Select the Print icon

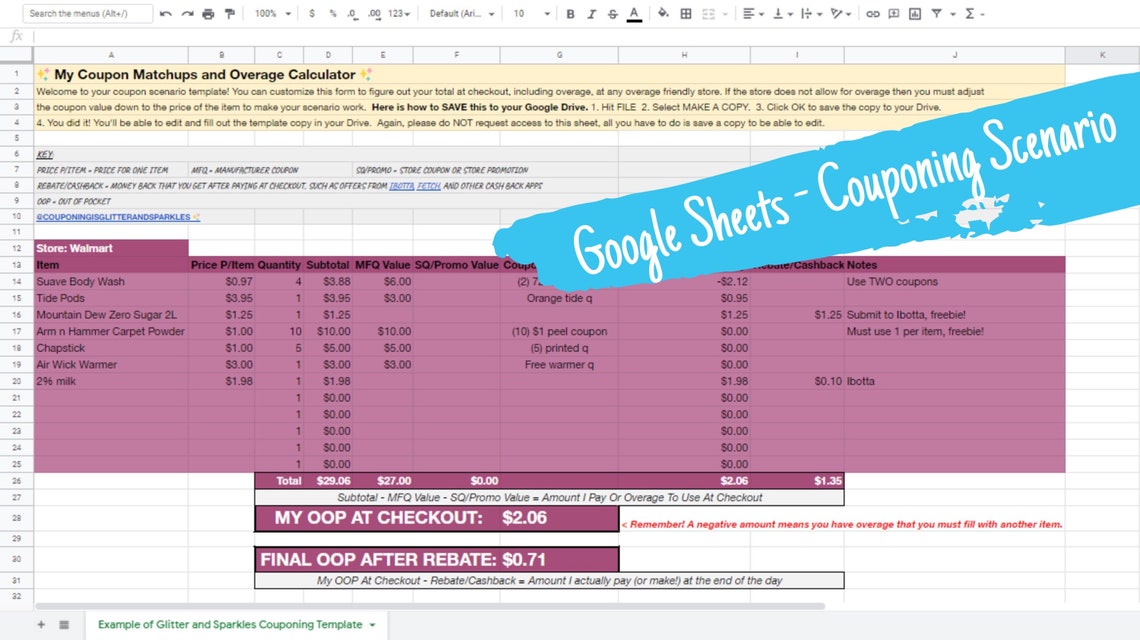[208, 13]
